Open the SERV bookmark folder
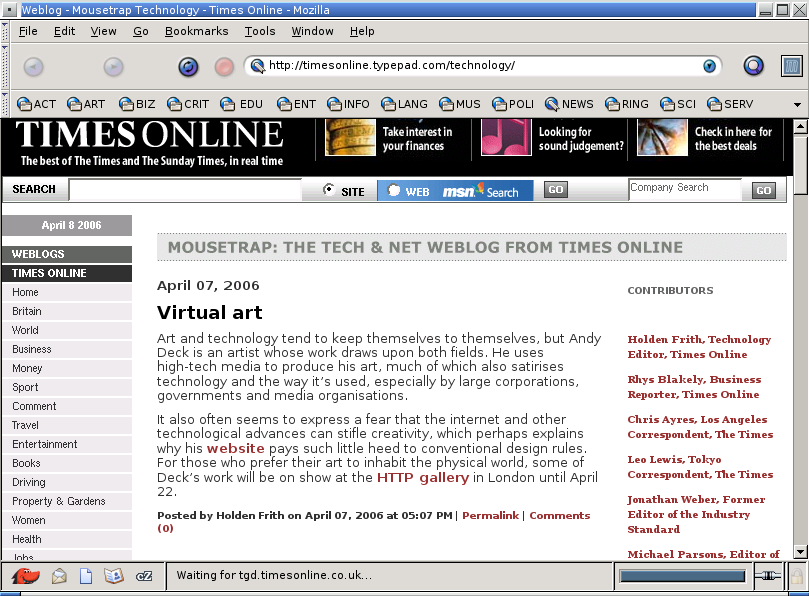 [730, 104]
